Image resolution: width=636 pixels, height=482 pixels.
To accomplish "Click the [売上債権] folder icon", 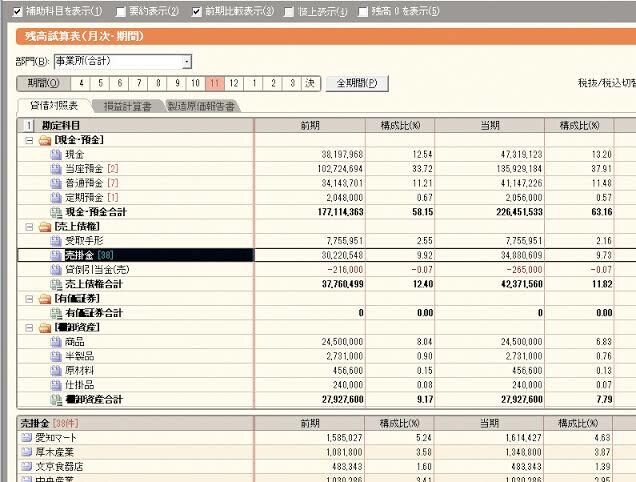I will click(45, 227).
